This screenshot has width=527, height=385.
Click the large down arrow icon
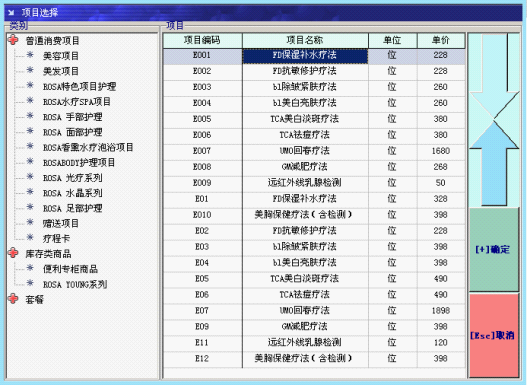click(494, 76)
